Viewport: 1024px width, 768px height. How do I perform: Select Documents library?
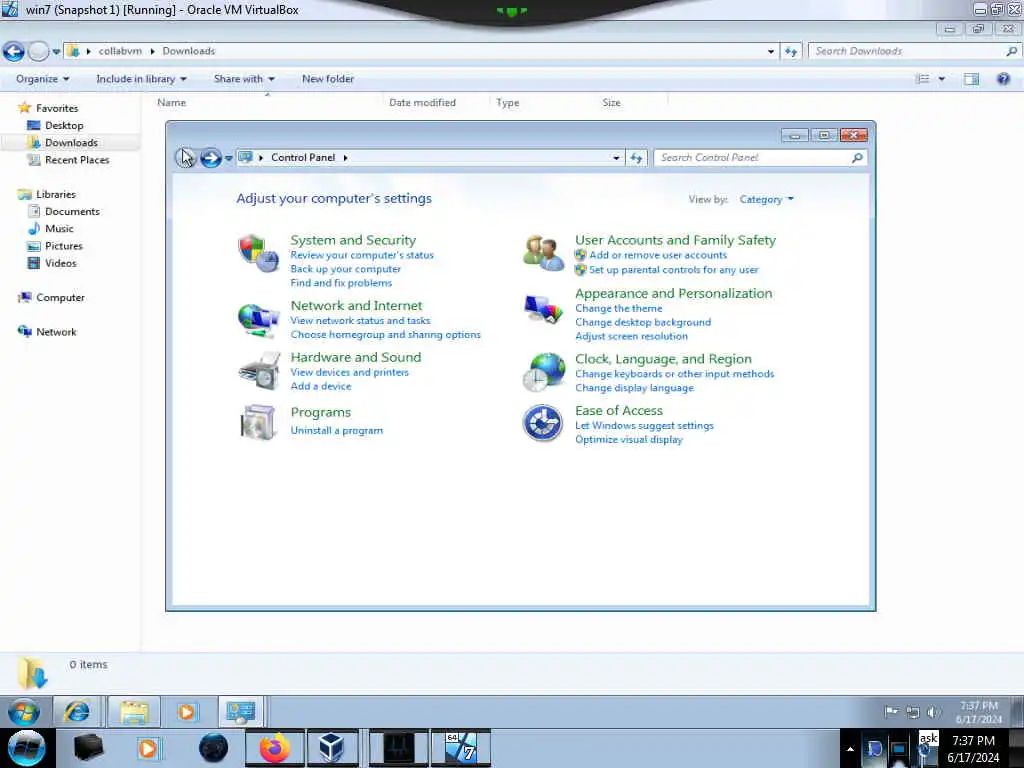coord(72,212)
